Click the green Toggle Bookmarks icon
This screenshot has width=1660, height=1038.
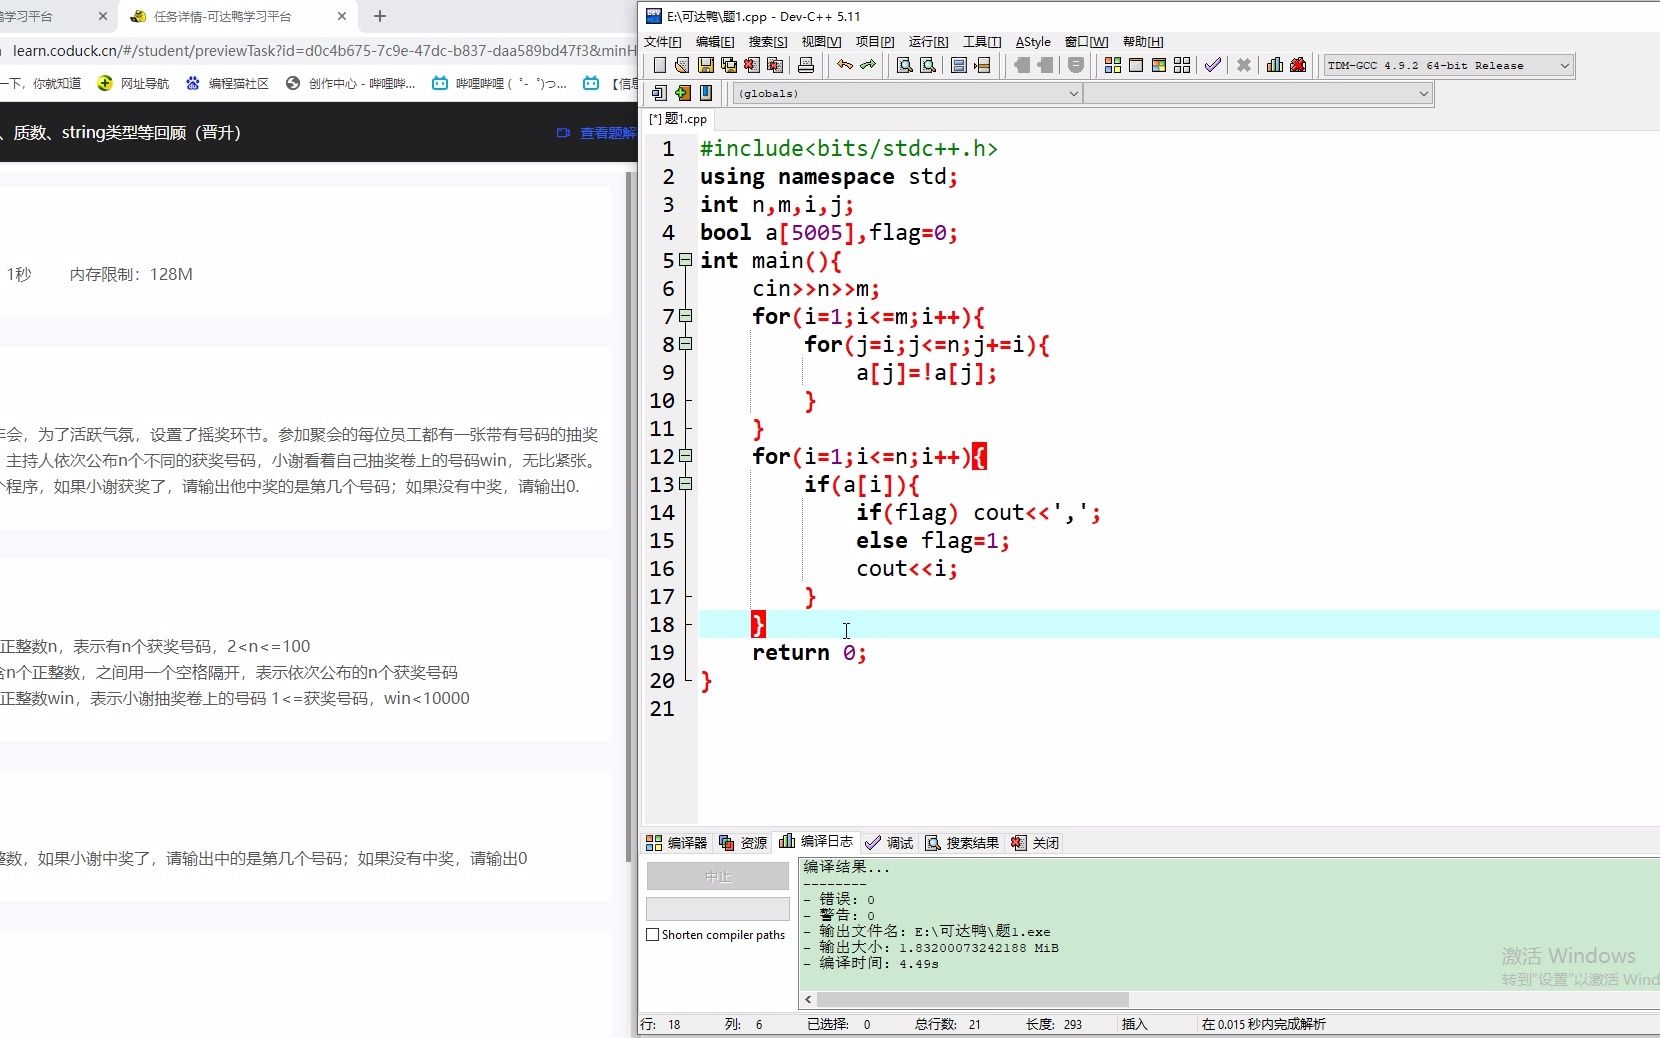coord(682,93)
